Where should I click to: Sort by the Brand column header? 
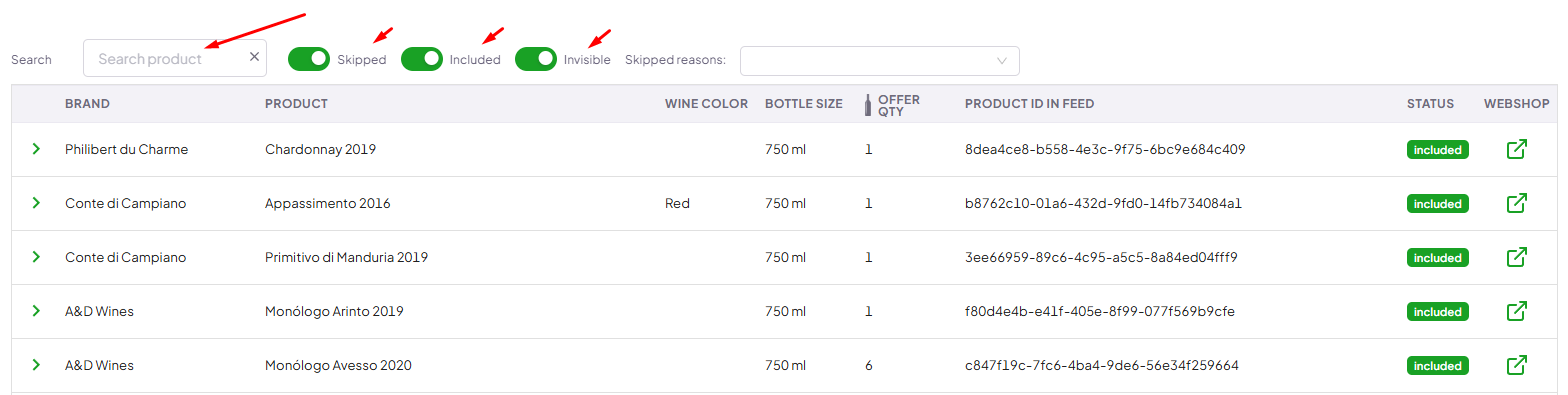click(x=87, y=104)
